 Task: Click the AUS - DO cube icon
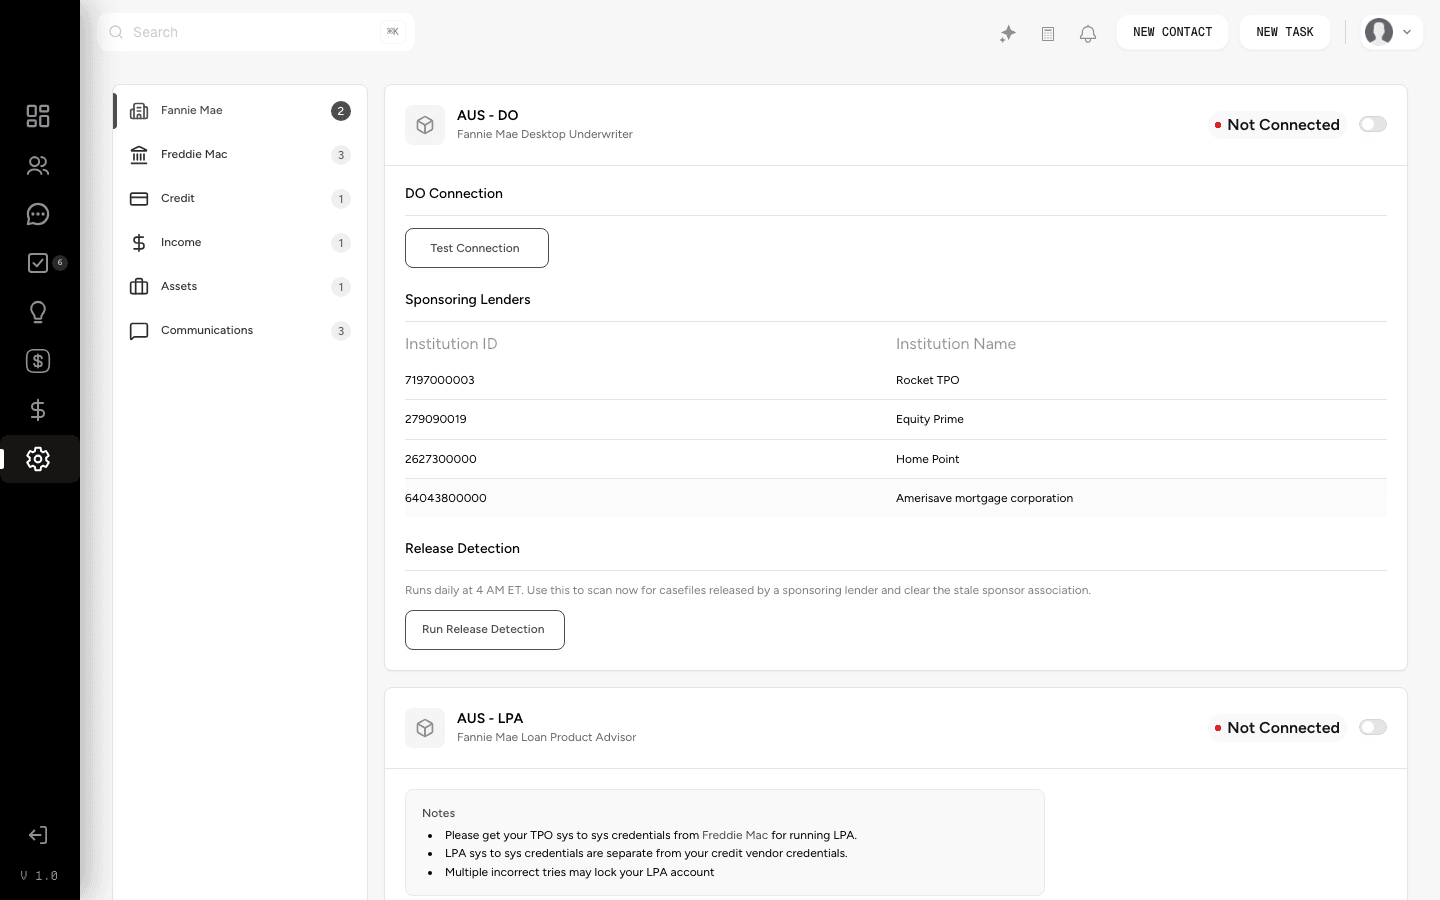(x=425, y=125)
